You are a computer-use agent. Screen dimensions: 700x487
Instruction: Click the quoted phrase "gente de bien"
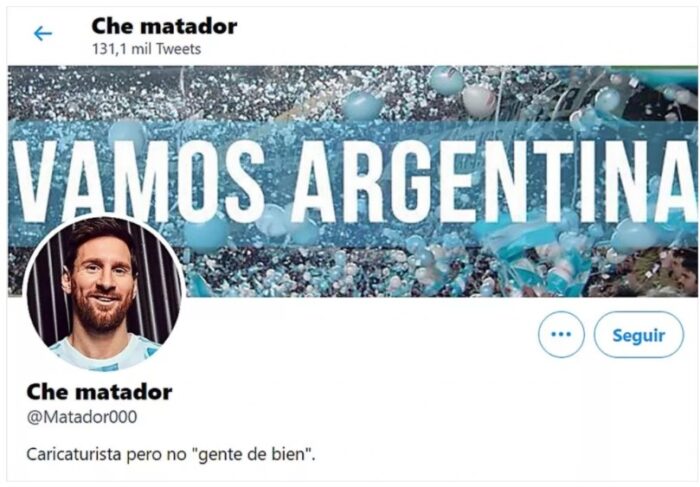[254, 454]
